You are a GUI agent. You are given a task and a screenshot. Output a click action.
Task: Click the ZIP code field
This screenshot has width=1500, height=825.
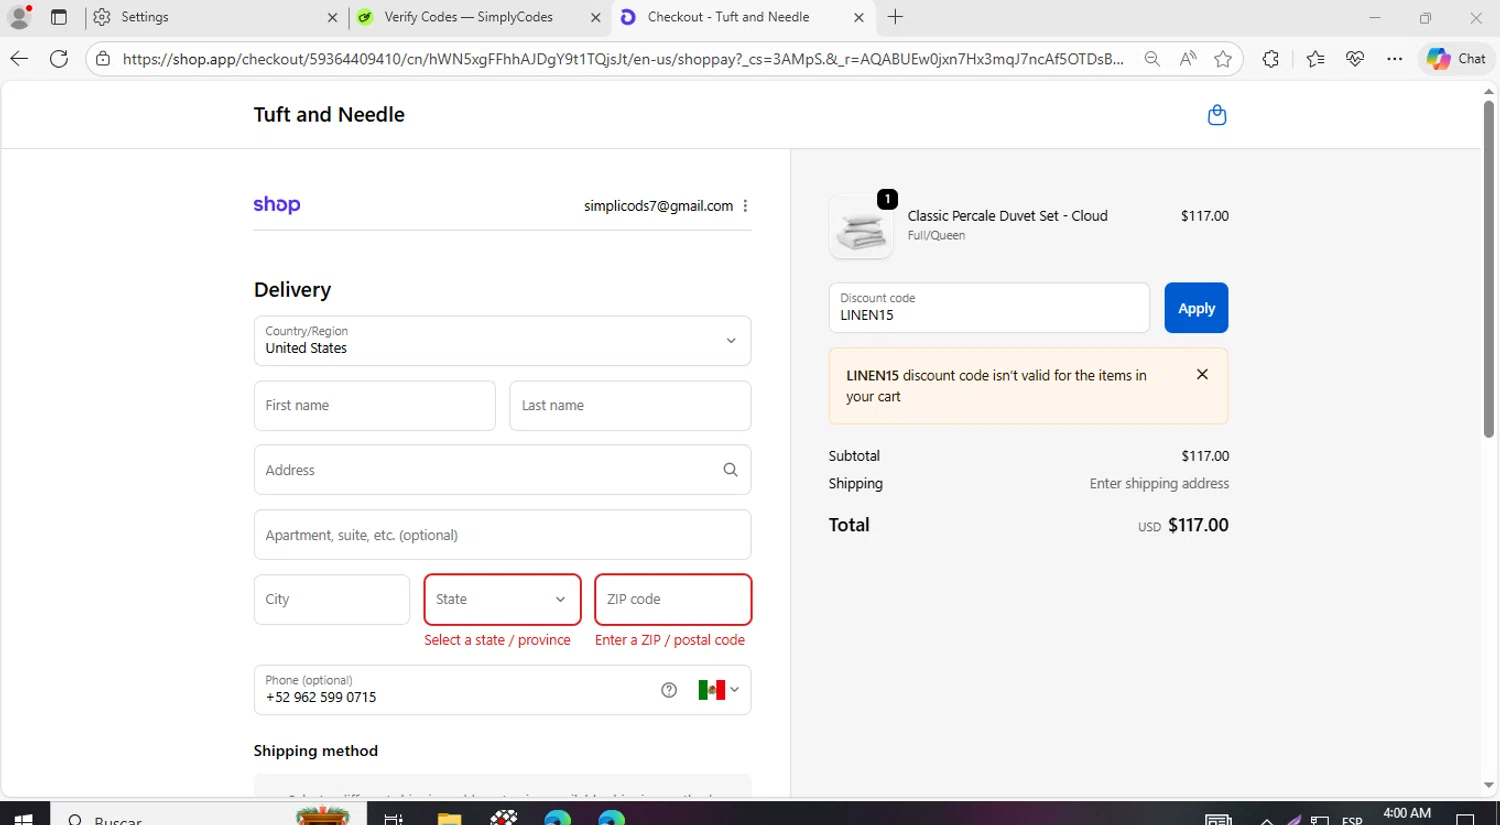(672, 600)
